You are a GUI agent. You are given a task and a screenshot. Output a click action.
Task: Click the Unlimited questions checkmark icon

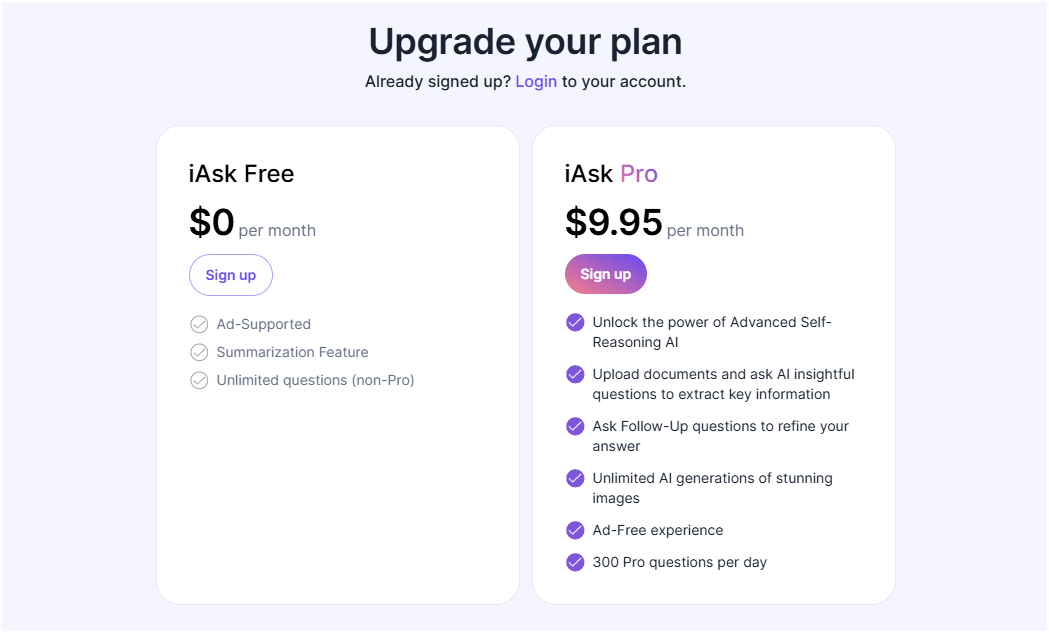[199, 380]
